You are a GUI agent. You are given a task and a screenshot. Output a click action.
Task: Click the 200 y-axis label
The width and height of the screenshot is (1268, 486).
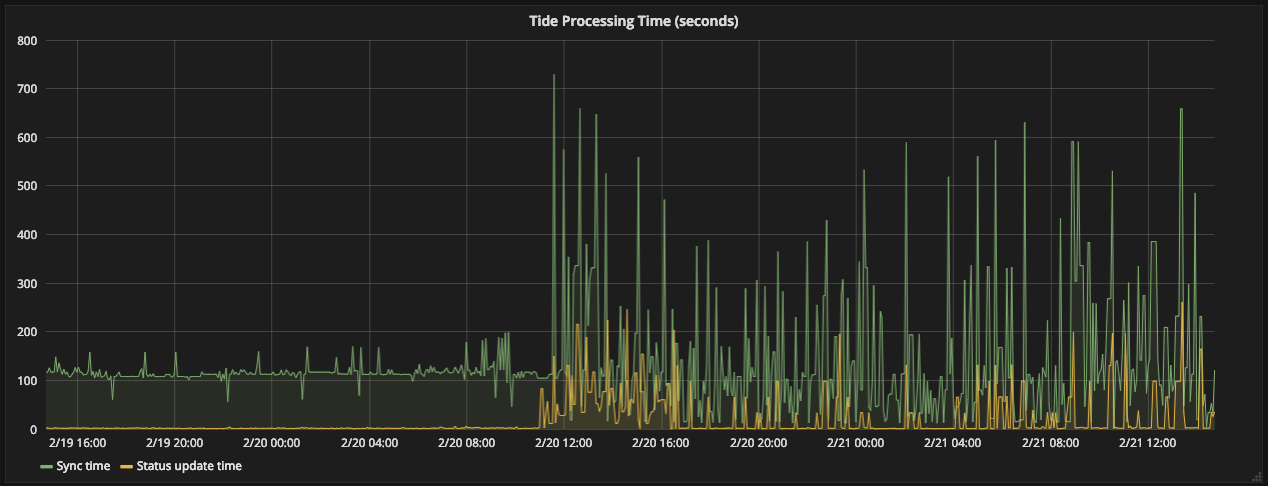27,332
